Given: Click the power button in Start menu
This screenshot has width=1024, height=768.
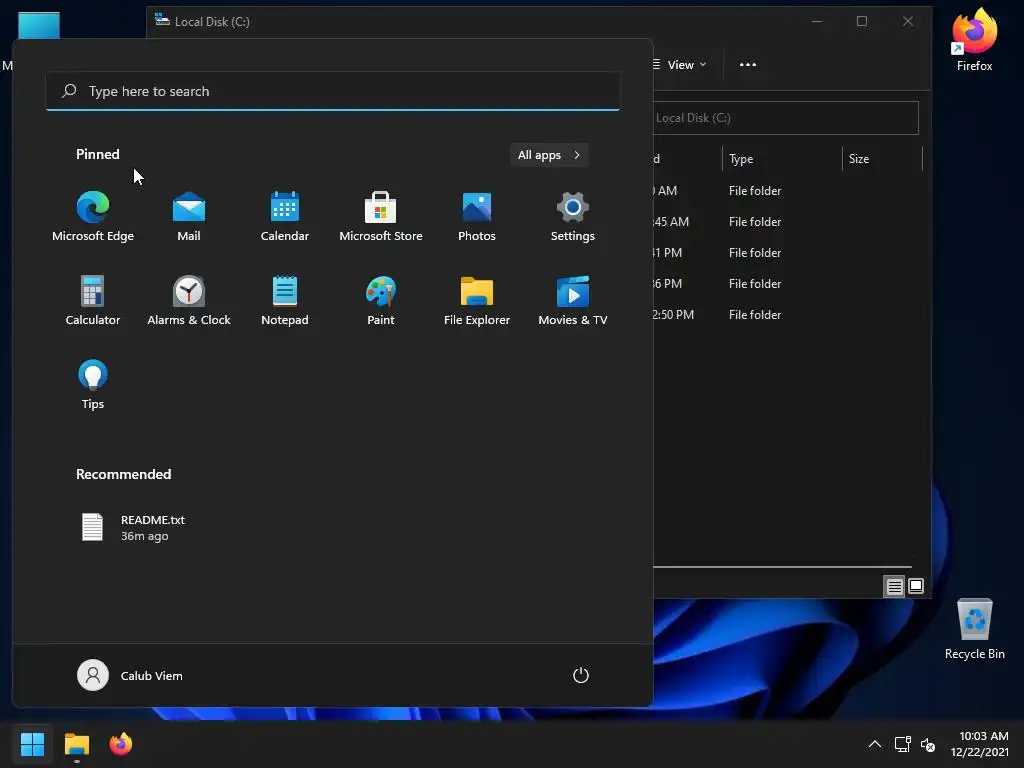Looking at the screenshot, I should coord(581,675).
